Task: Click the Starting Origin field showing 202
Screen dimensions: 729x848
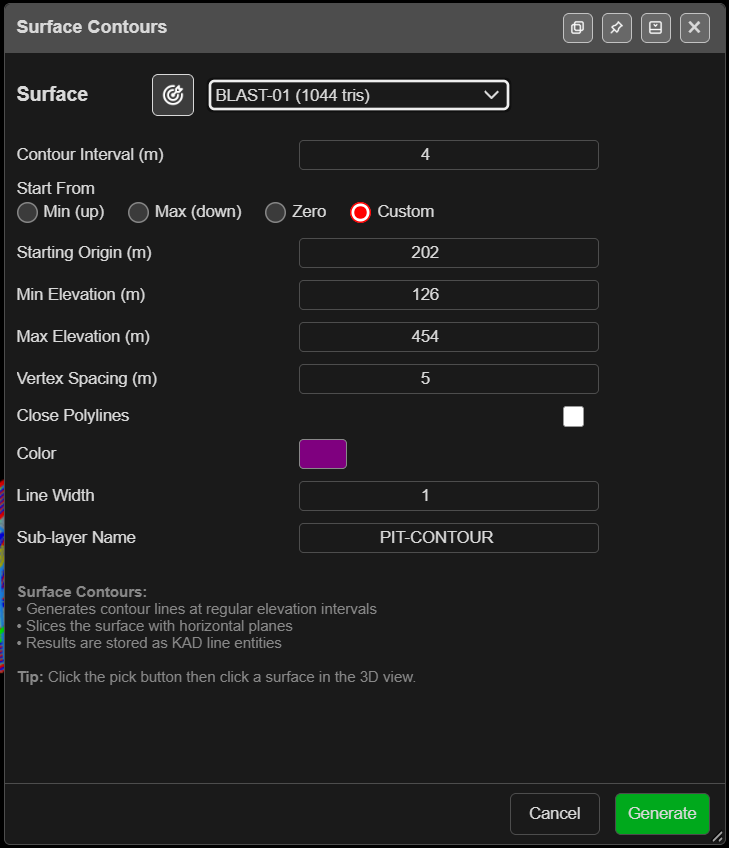Action: click(448, 253)
